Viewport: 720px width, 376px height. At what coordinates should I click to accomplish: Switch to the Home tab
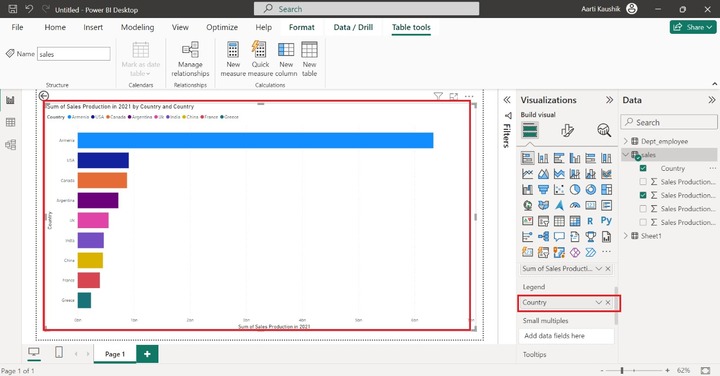point(55,27)
